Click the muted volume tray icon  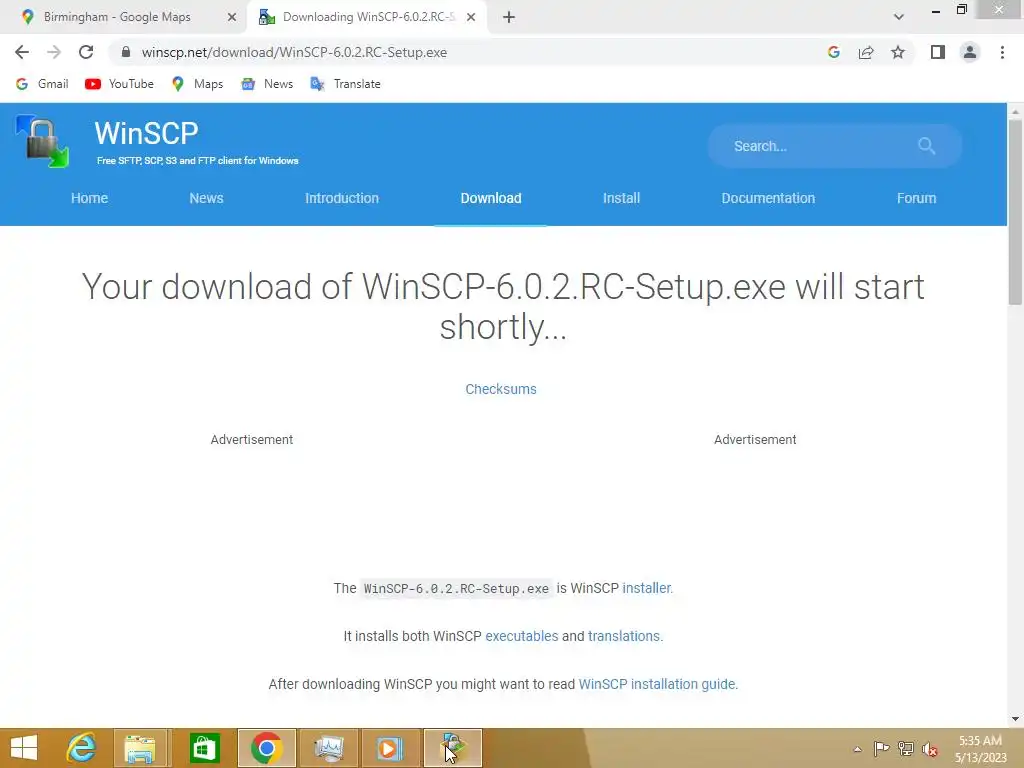pyautogui.click(x=929, y=749)
